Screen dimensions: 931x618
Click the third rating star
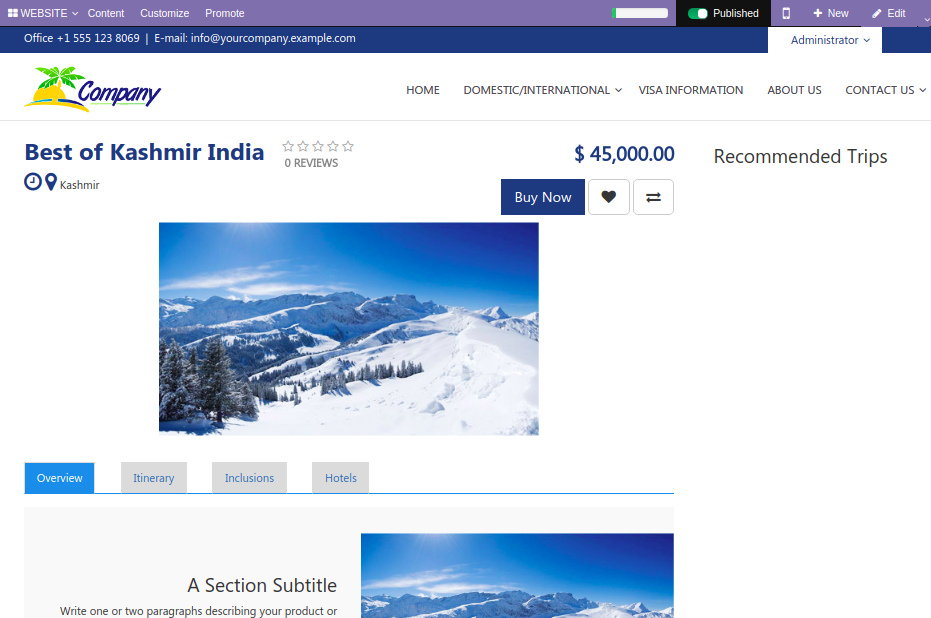point(318,146)
